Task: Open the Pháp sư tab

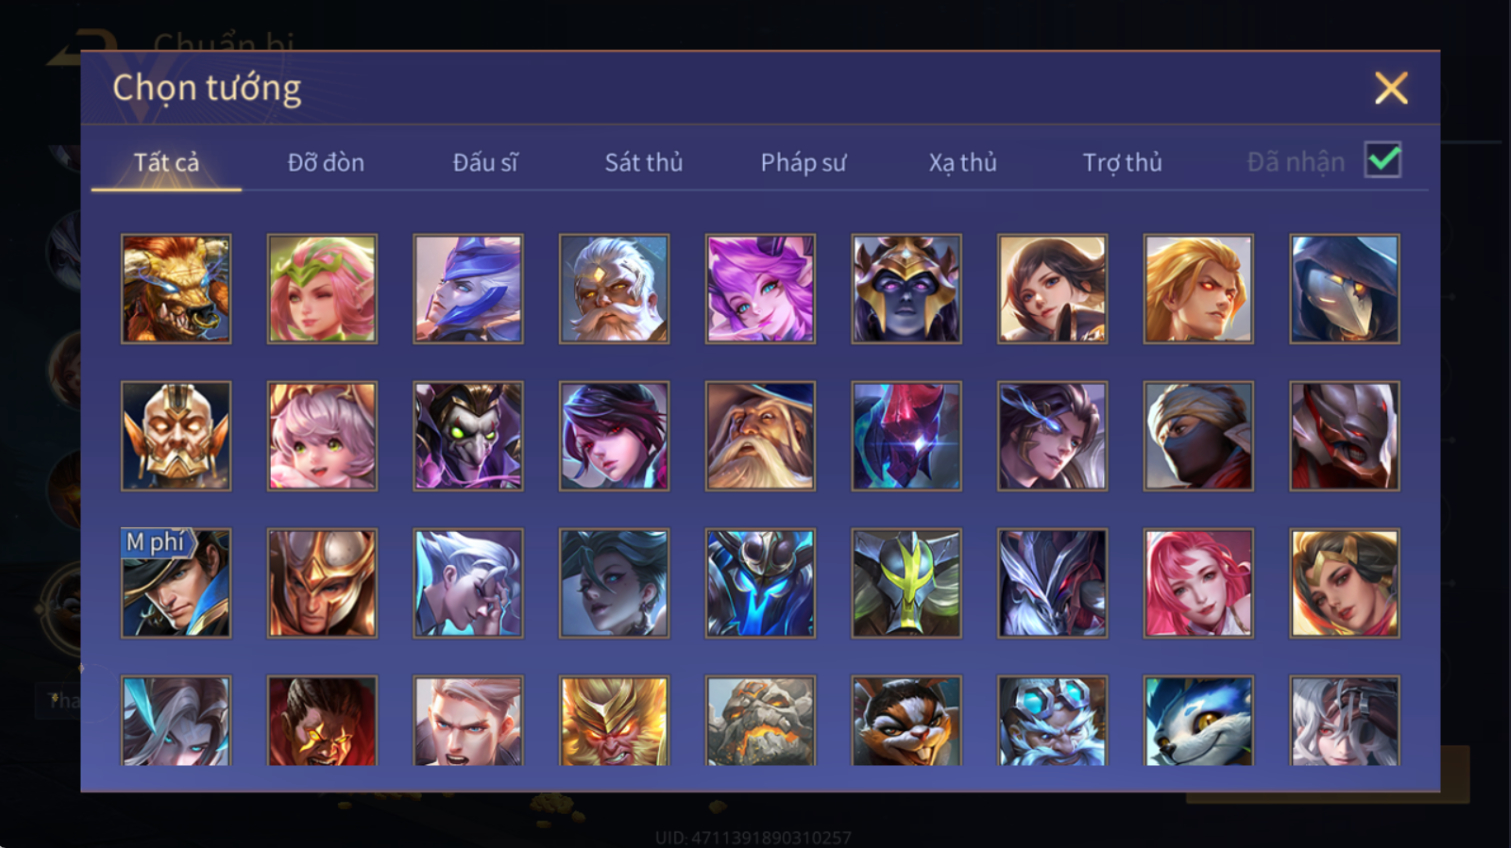Action: pyautogui.click(x=803, y=162)
